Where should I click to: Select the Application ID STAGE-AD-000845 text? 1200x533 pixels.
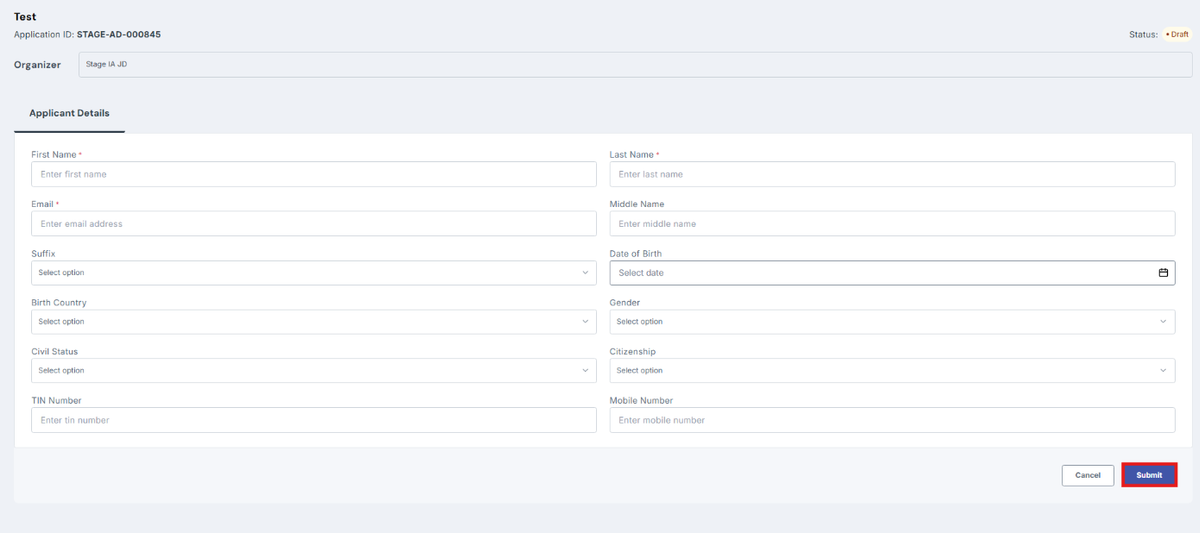87,34
